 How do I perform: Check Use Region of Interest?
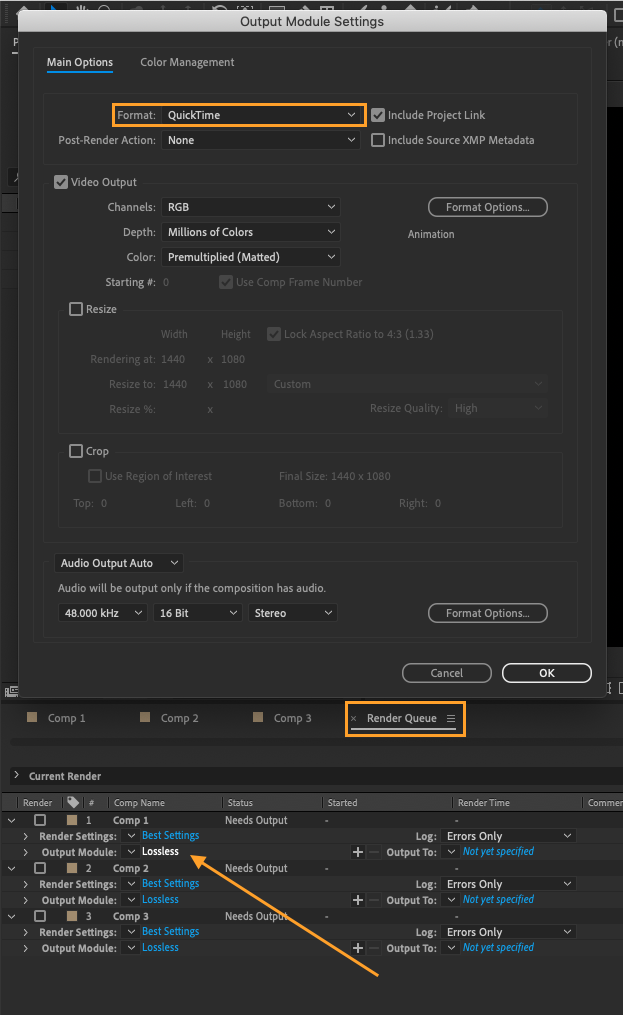coord(95,476)
